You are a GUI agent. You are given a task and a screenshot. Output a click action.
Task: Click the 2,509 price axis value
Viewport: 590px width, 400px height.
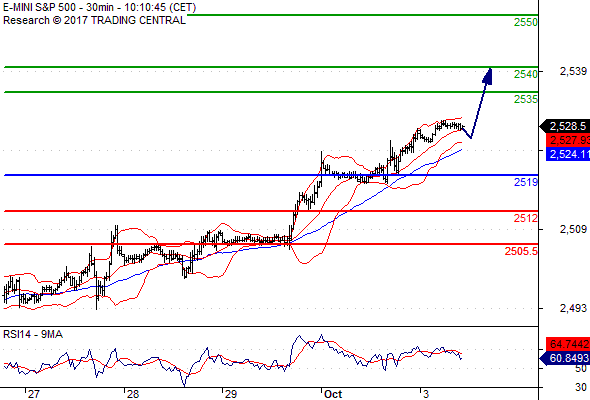pos(573,229)
